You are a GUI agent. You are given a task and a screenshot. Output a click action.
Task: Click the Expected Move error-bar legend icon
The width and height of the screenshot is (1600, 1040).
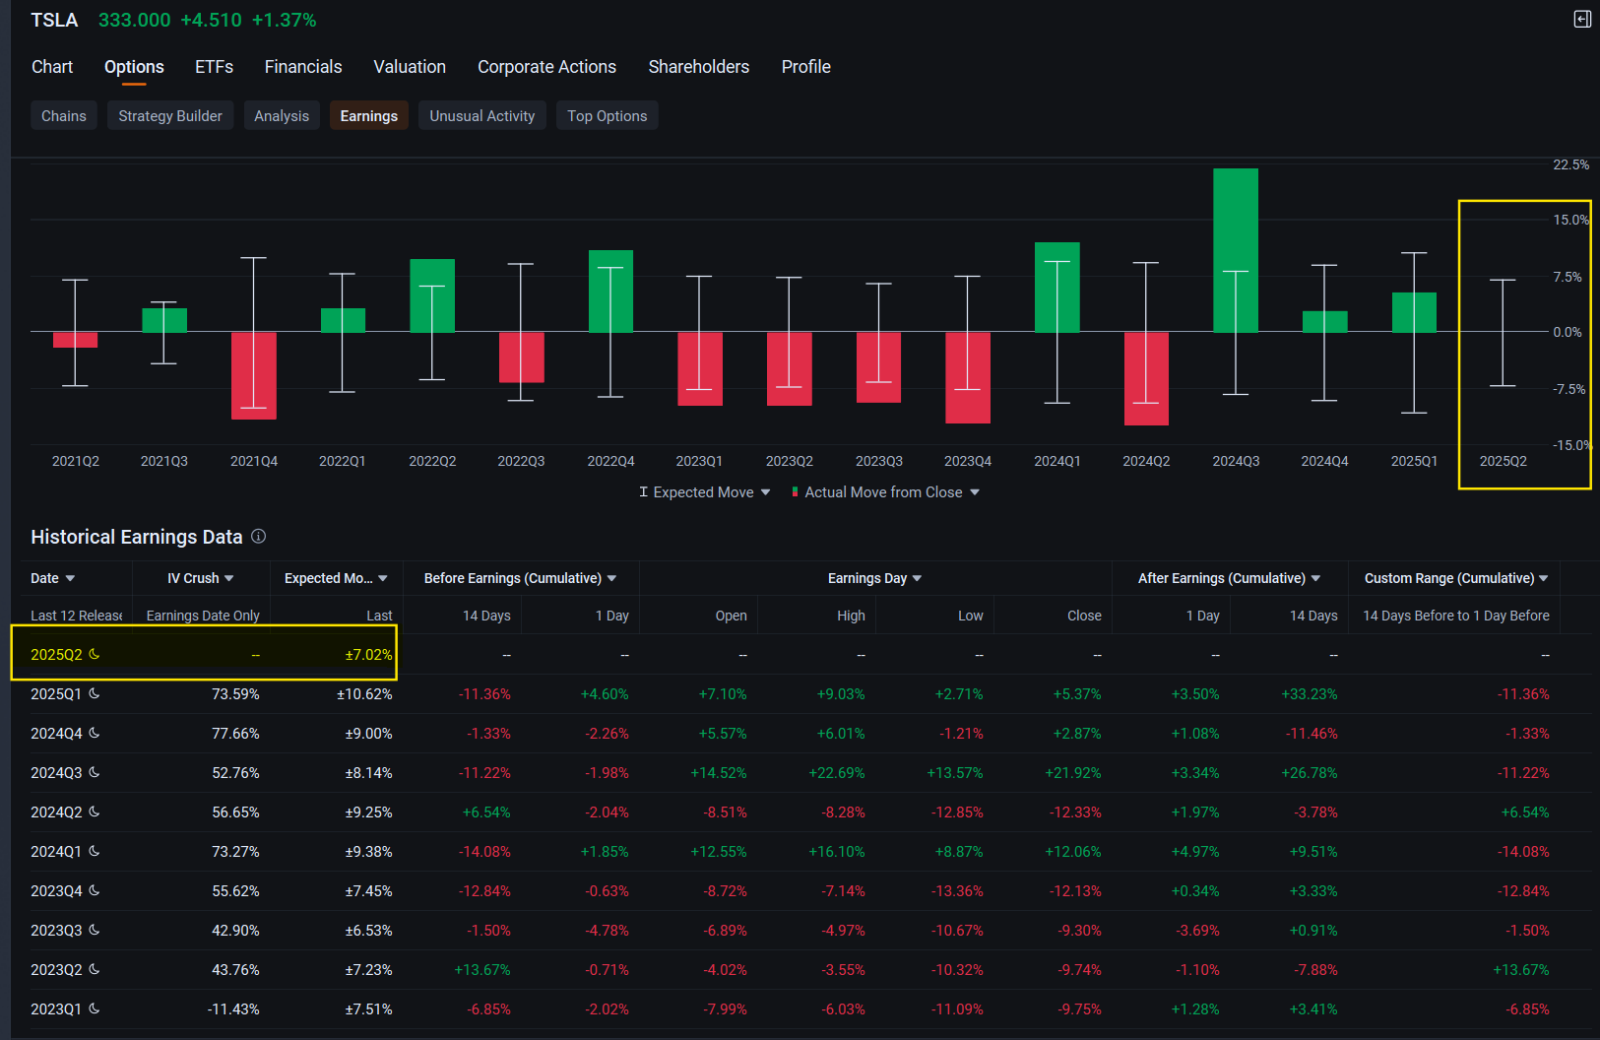click(x=644, y=492)
